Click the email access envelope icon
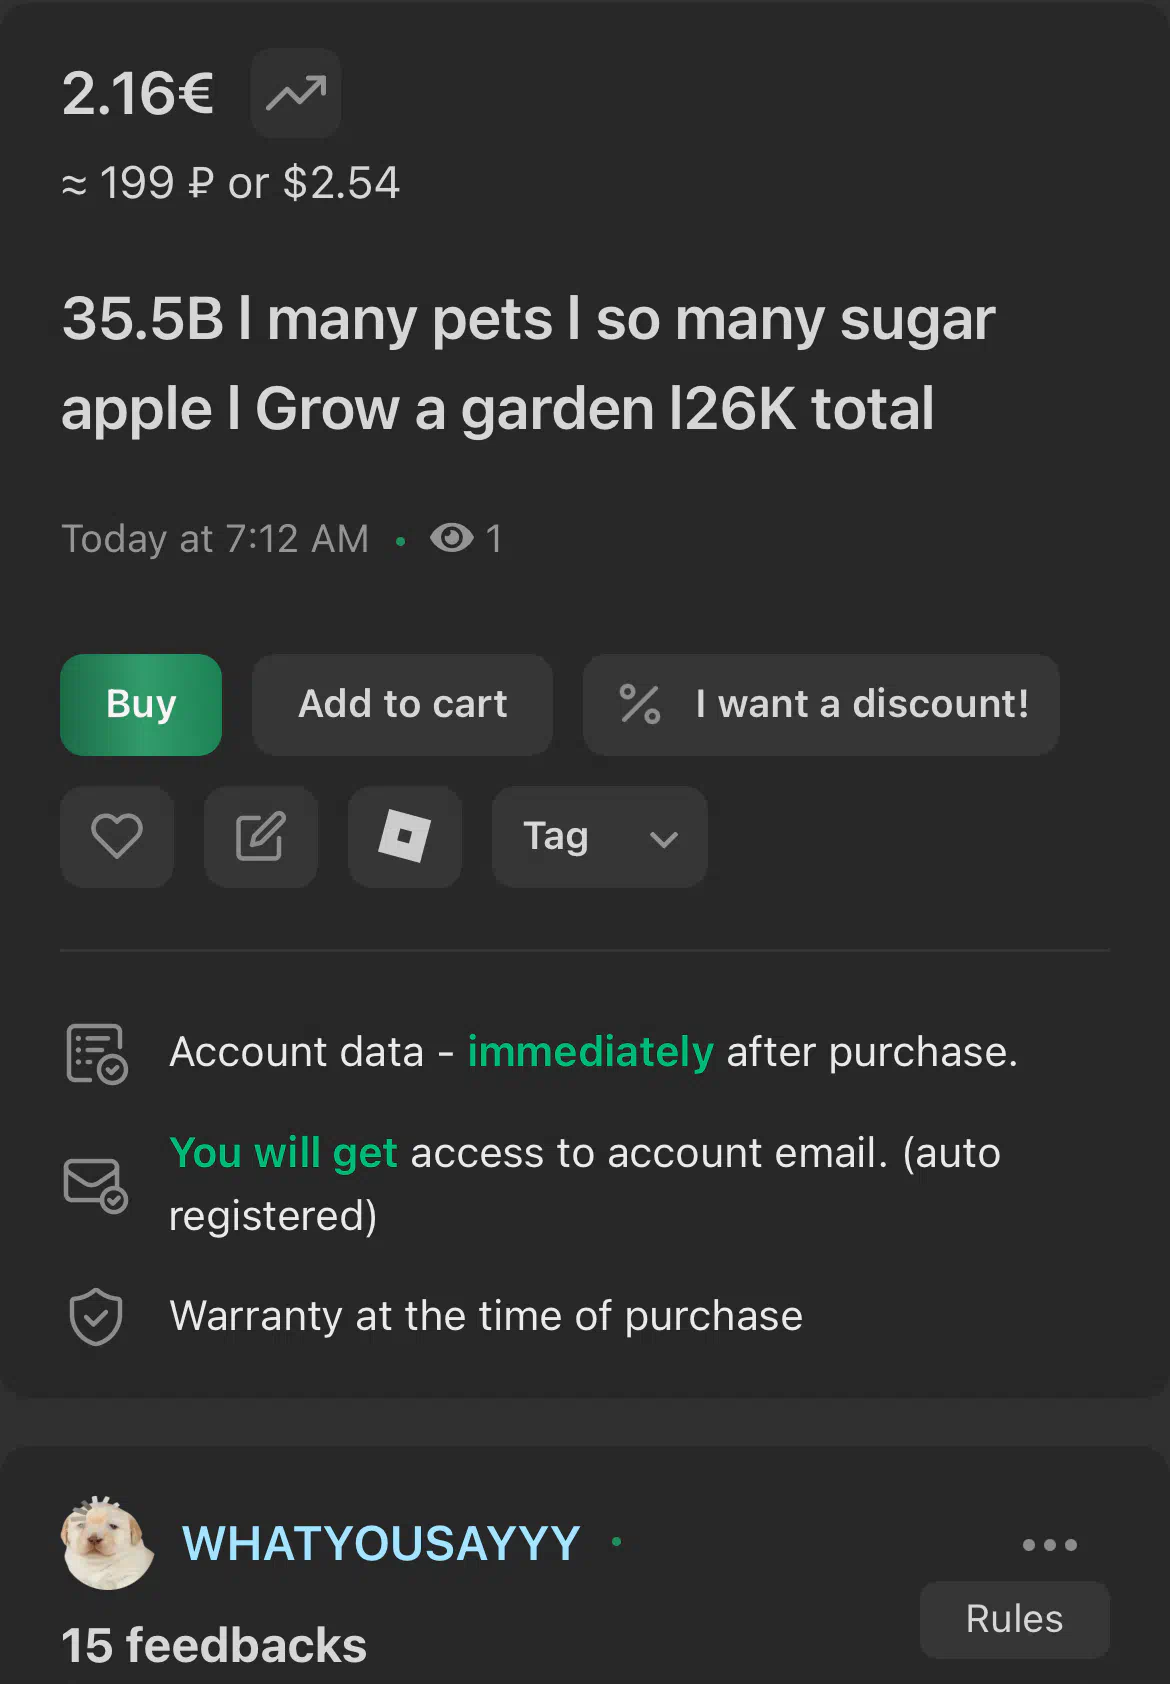Viewport: 1170px width, 1684px height. click(96, 1185)
